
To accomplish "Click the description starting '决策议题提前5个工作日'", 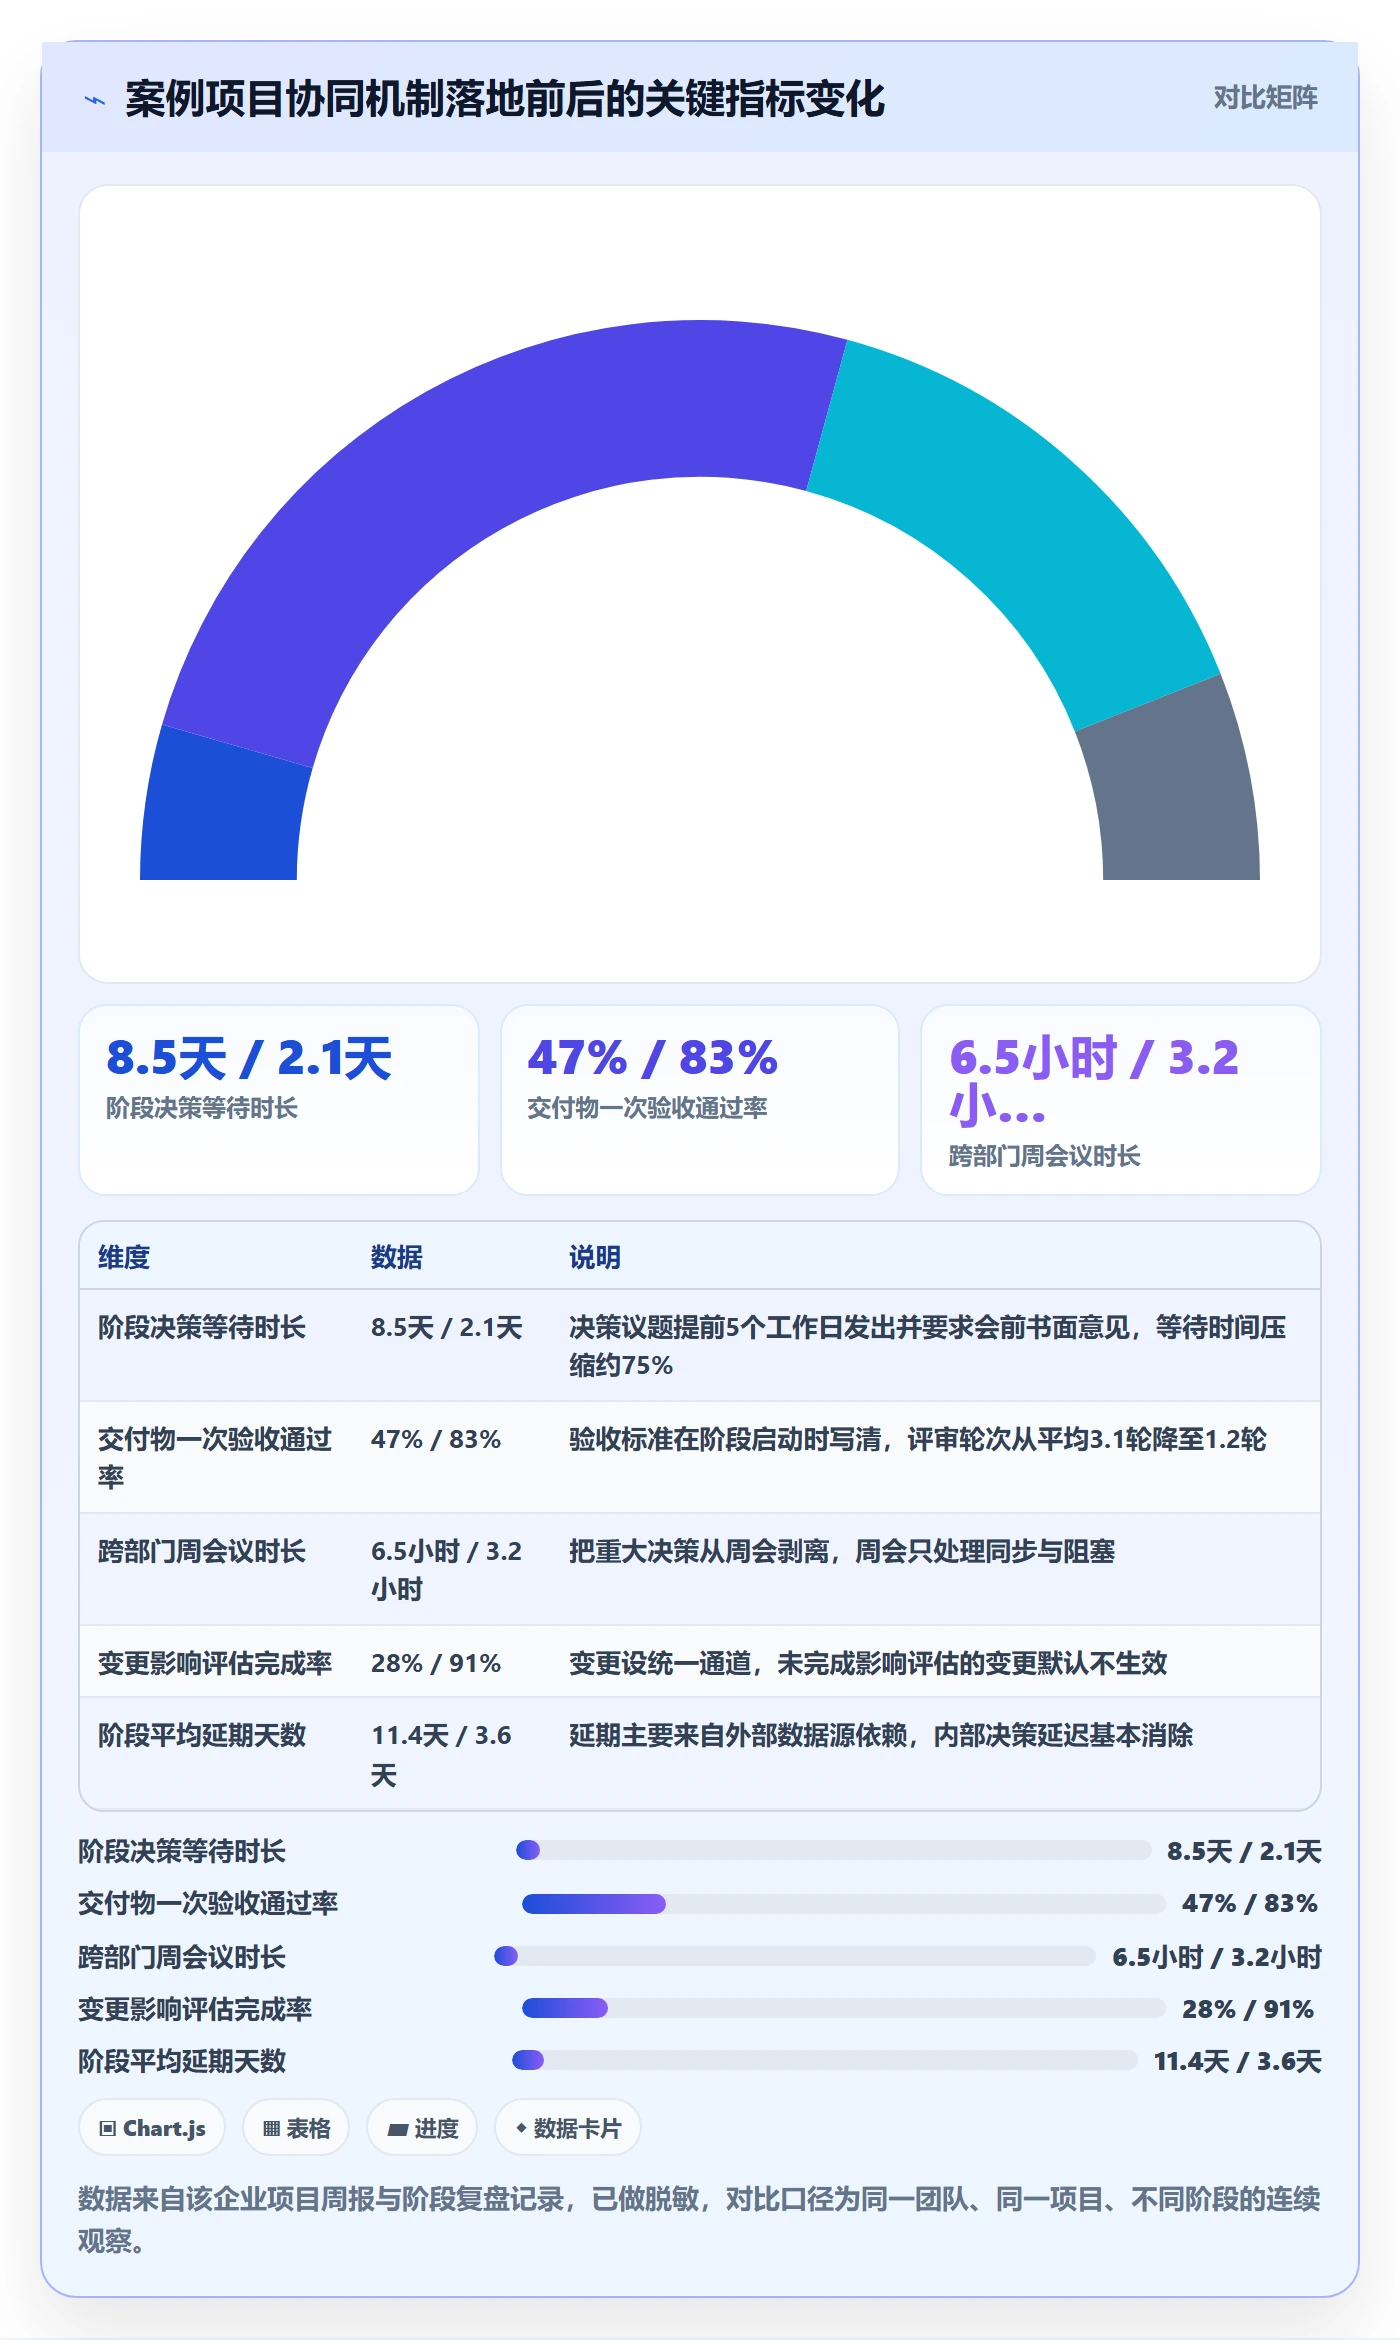I will (x=928, y=1346).
